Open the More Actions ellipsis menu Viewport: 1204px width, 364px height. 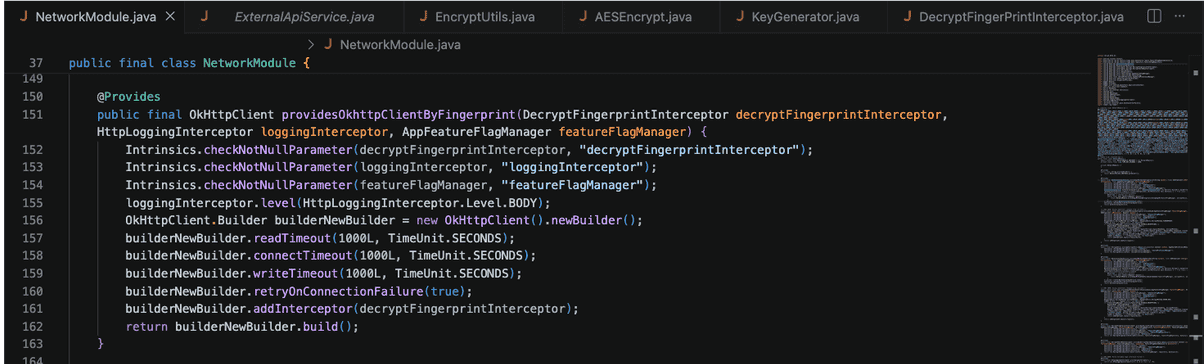coord(1180,16)
